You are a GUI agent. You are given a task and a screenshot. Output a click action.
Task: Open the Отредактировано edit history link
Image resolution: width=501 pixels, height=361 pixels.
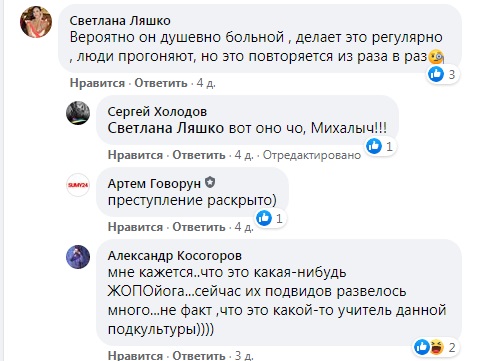312,155
